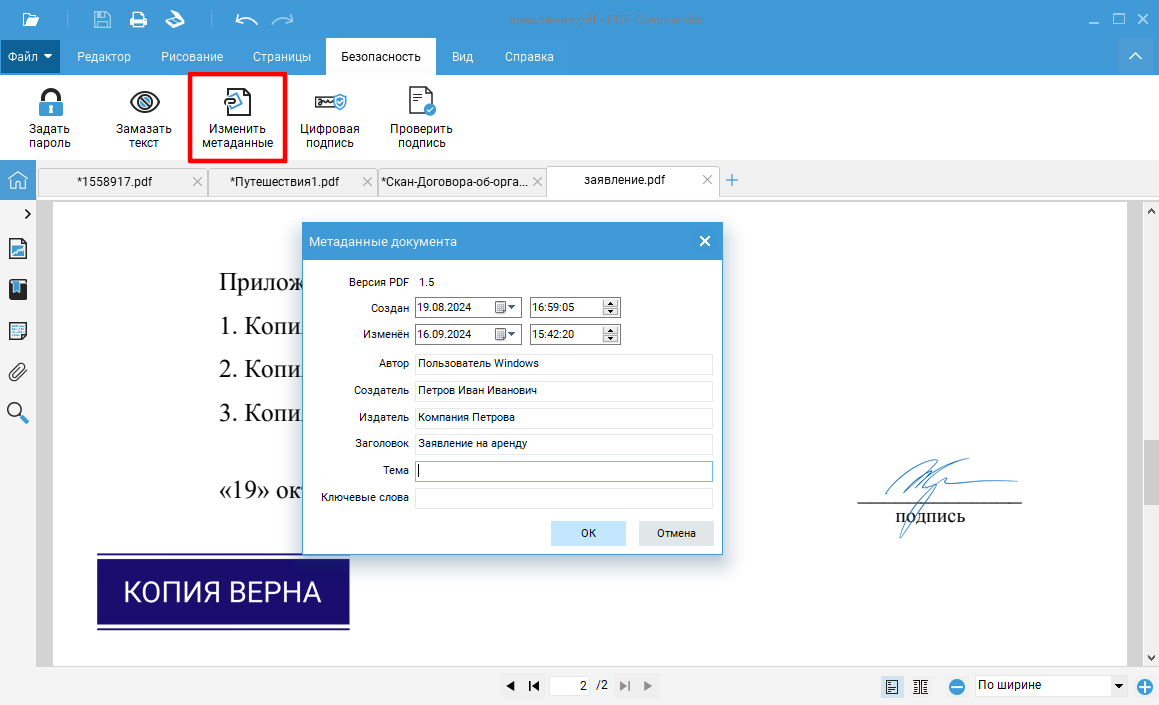Viewport: 1159px width, 705px height.
Task: Click Отмена in metadata dialog
Action: [676, 533]
